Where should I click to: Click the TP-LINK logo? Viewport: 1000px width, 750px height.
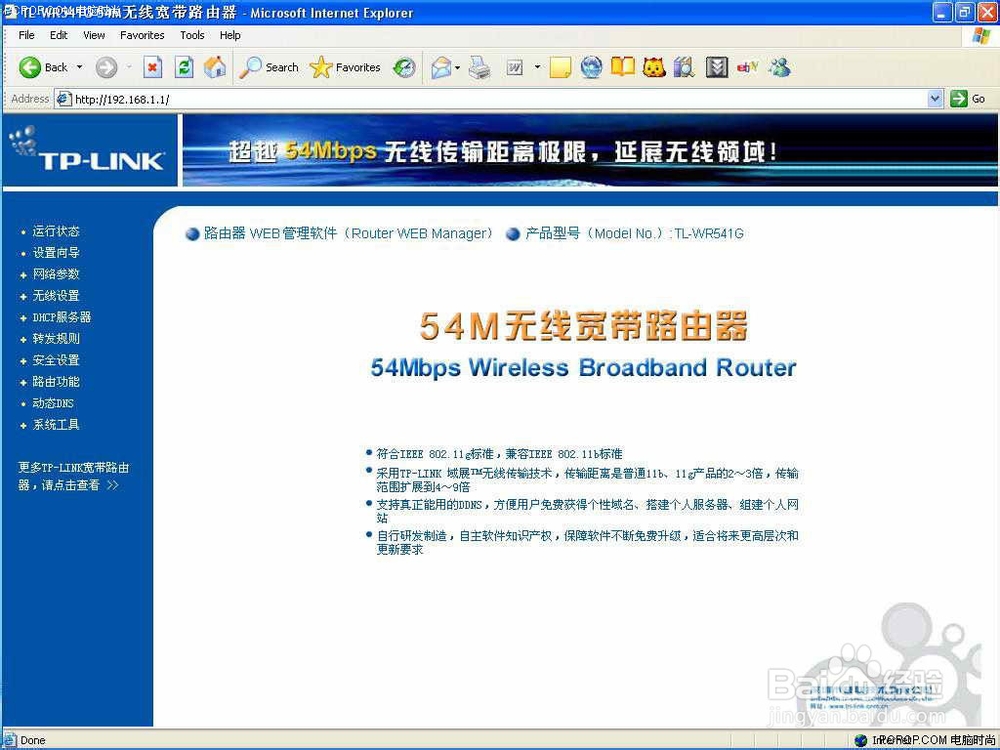tap(89, 151)
